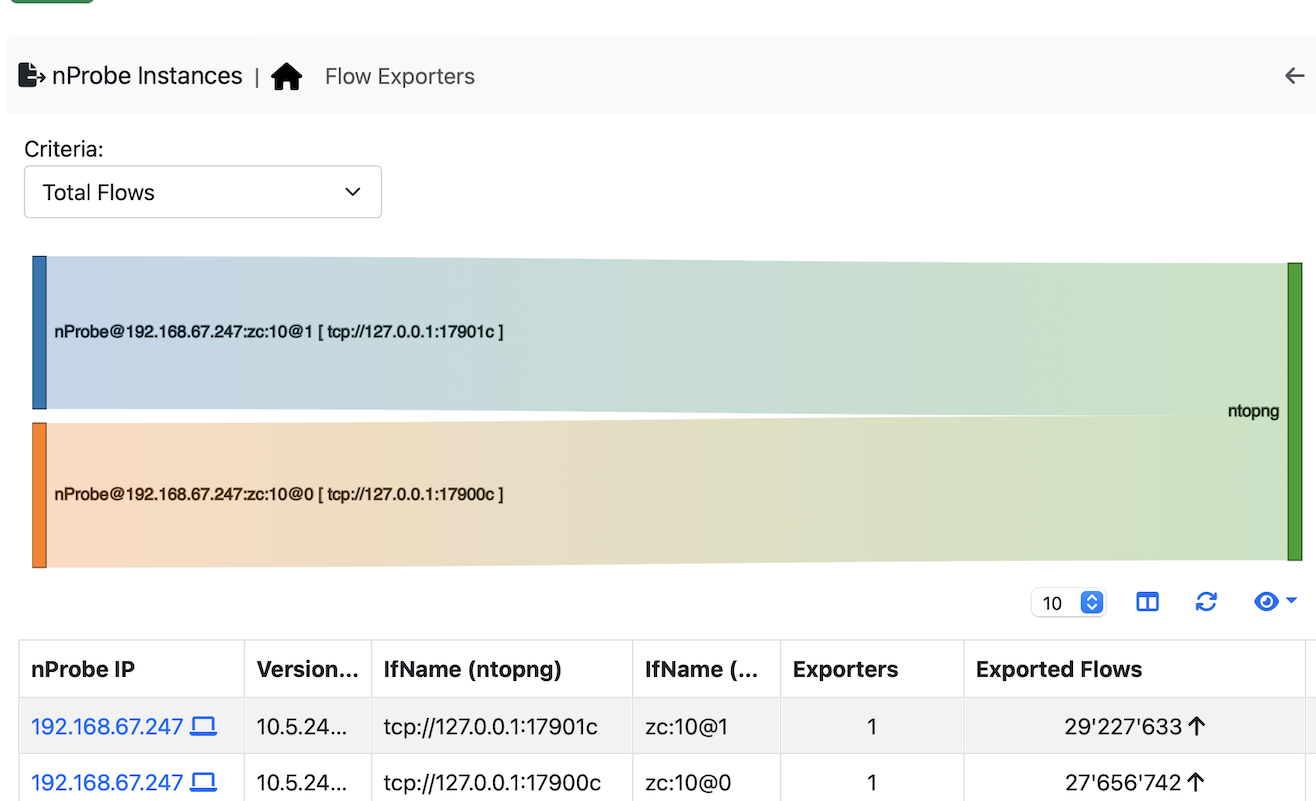Open the Flow Exporters breadcrumb
1316x801 pixels.
tap(400, 76)
